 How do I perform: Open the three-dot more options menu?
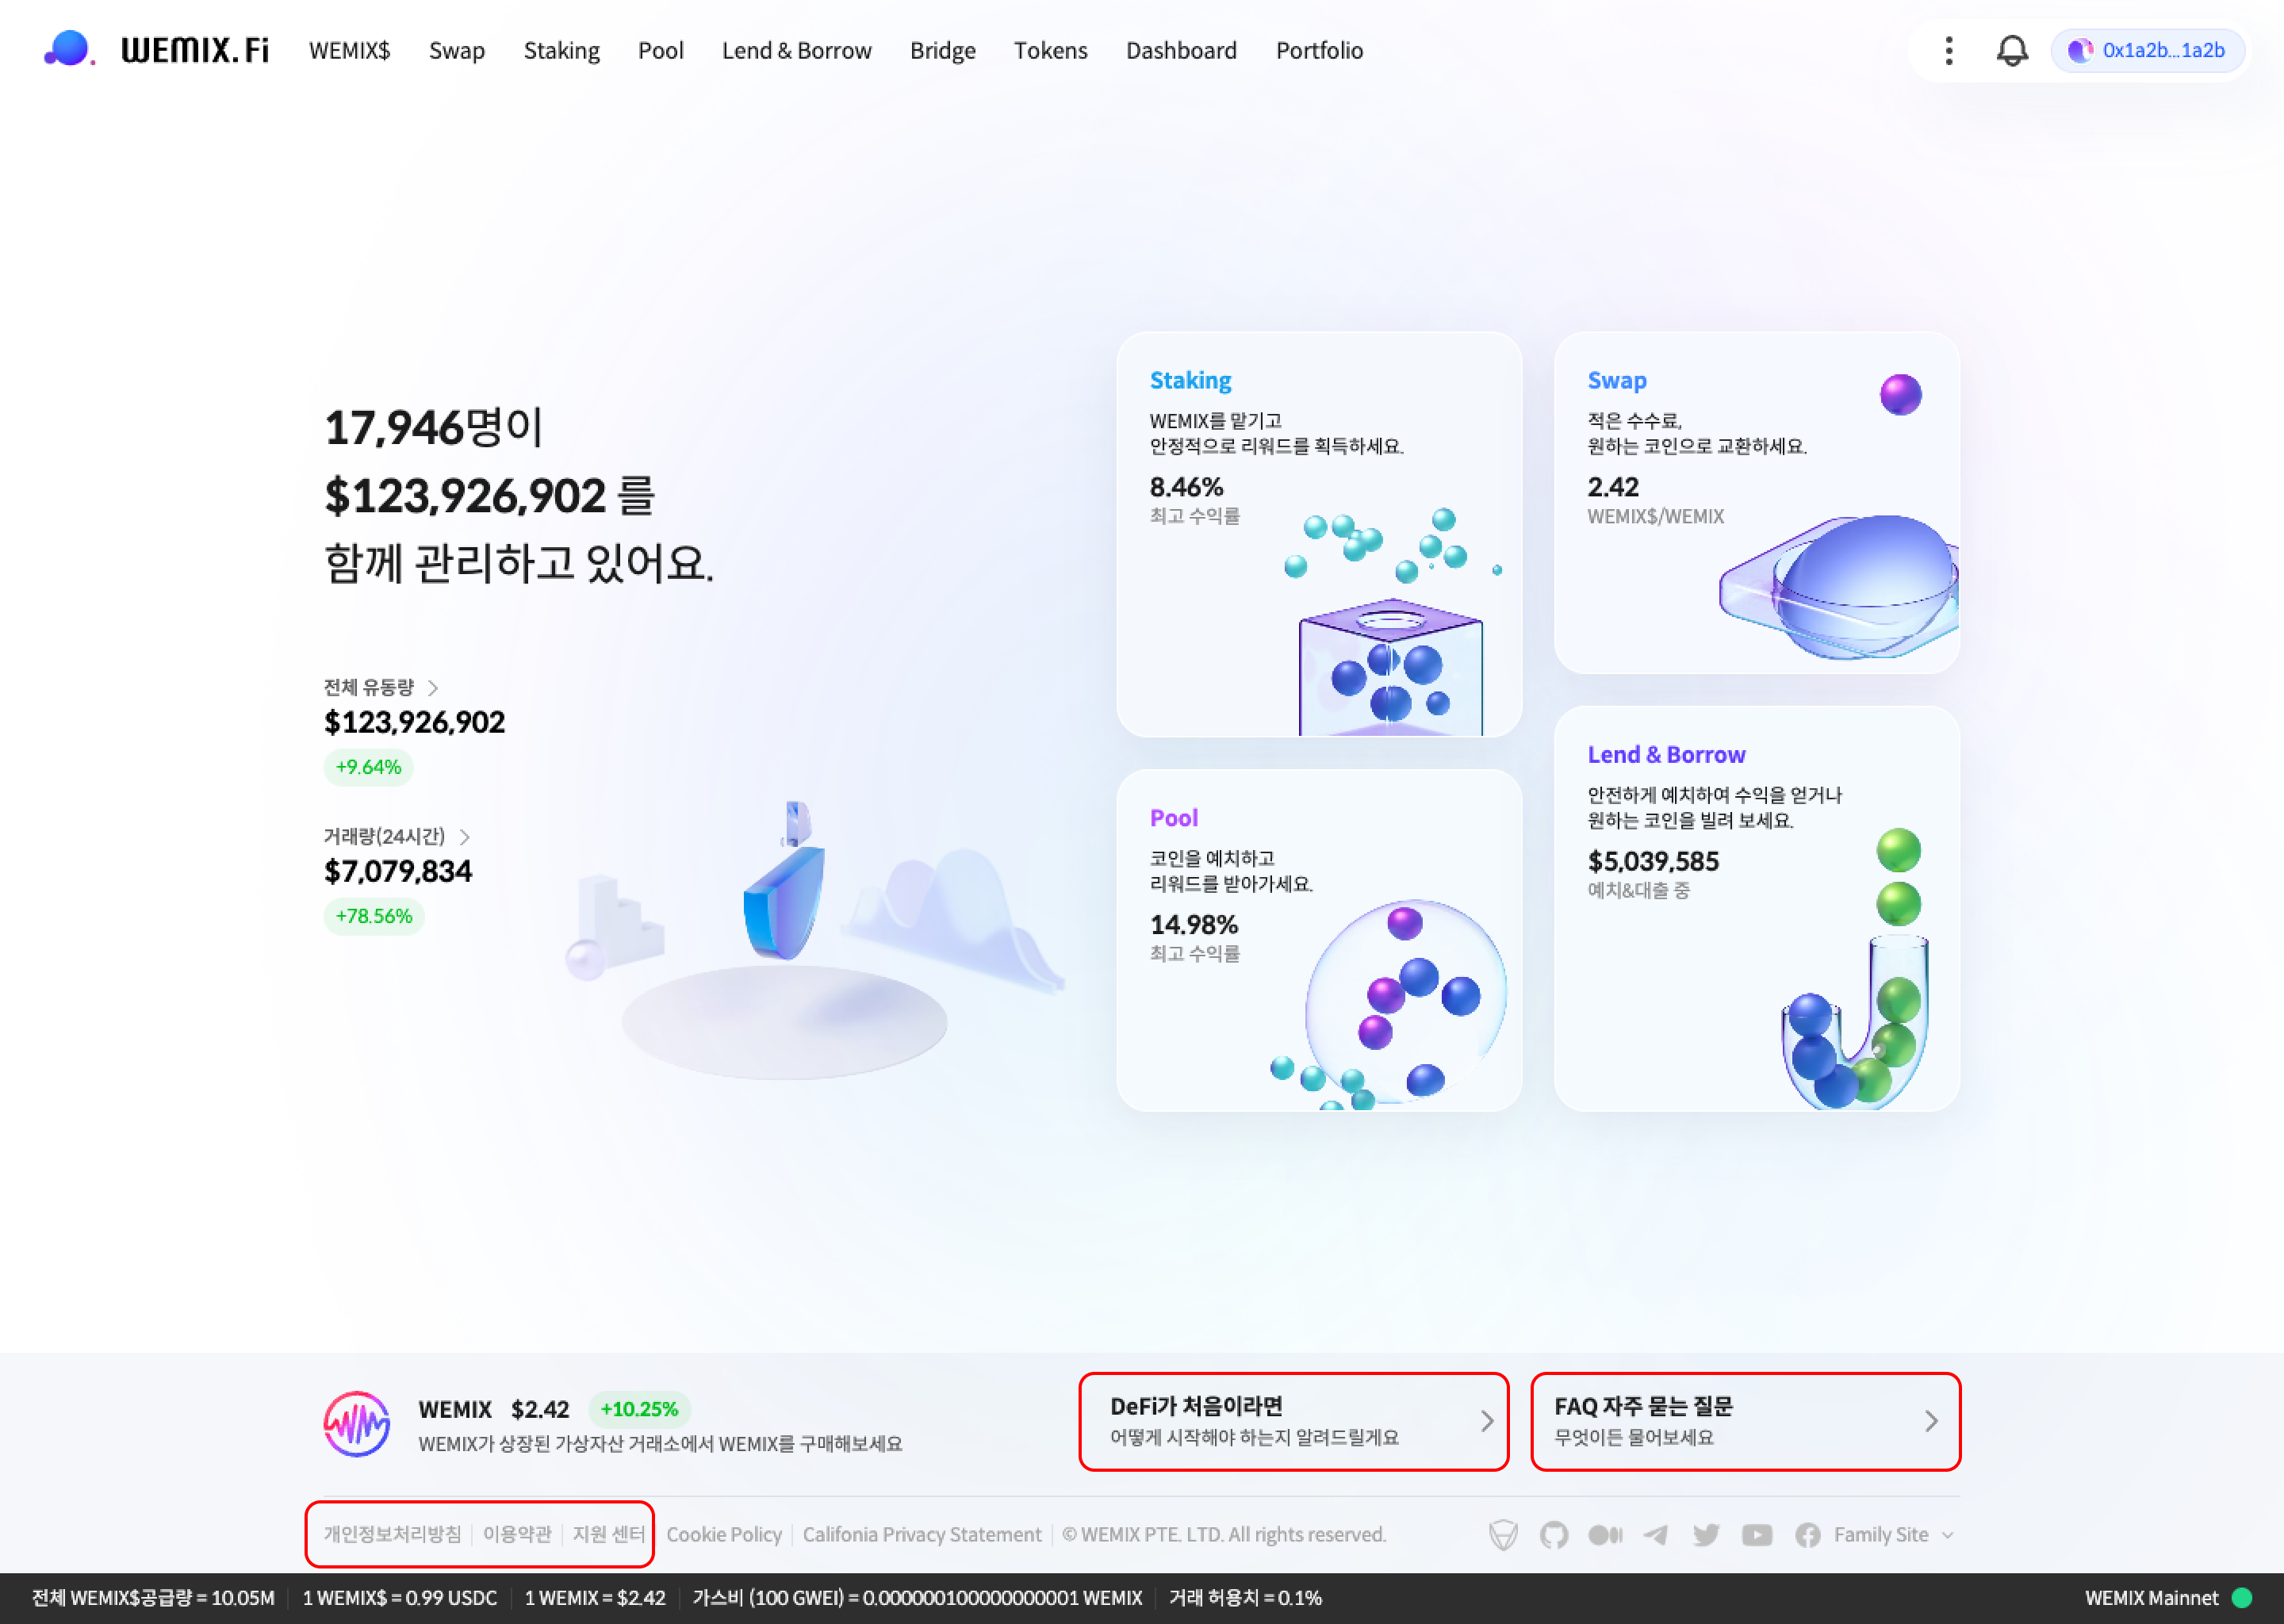pyautogui.click(x=1948, y=50)
